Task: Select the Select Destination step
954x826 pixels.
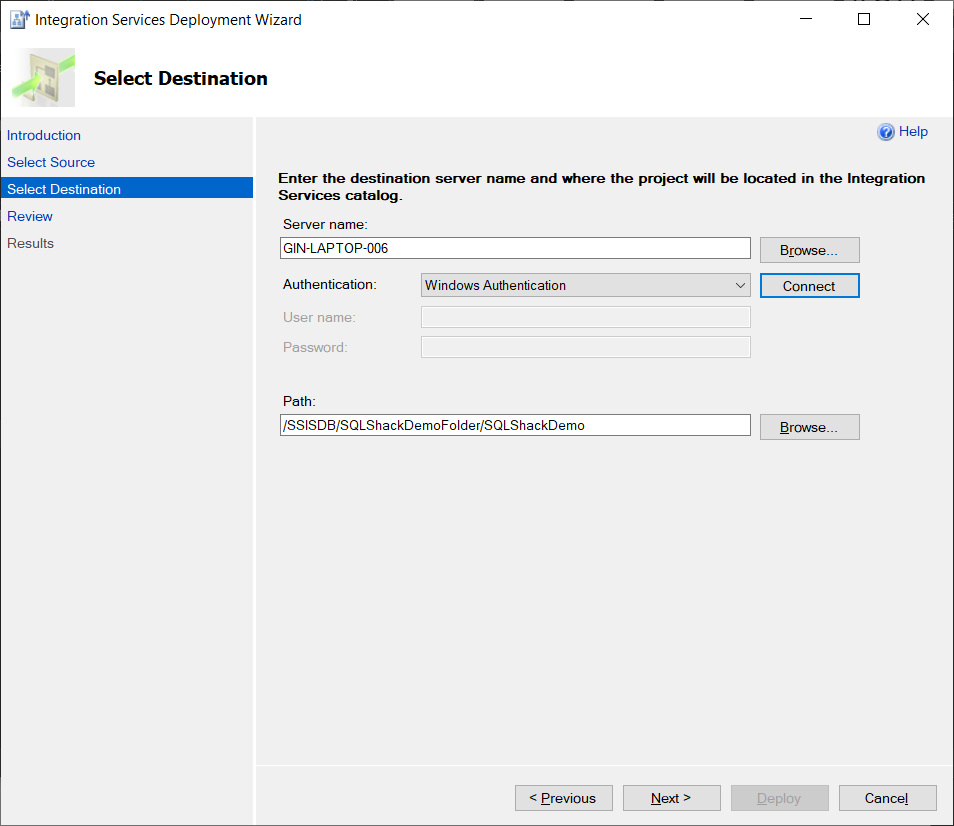Action: click(127, 189)
